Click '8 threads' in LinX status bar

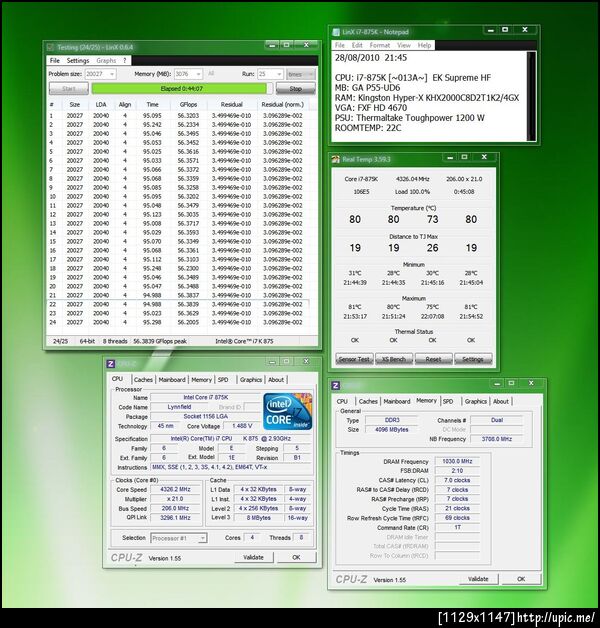tap(115, 341)
